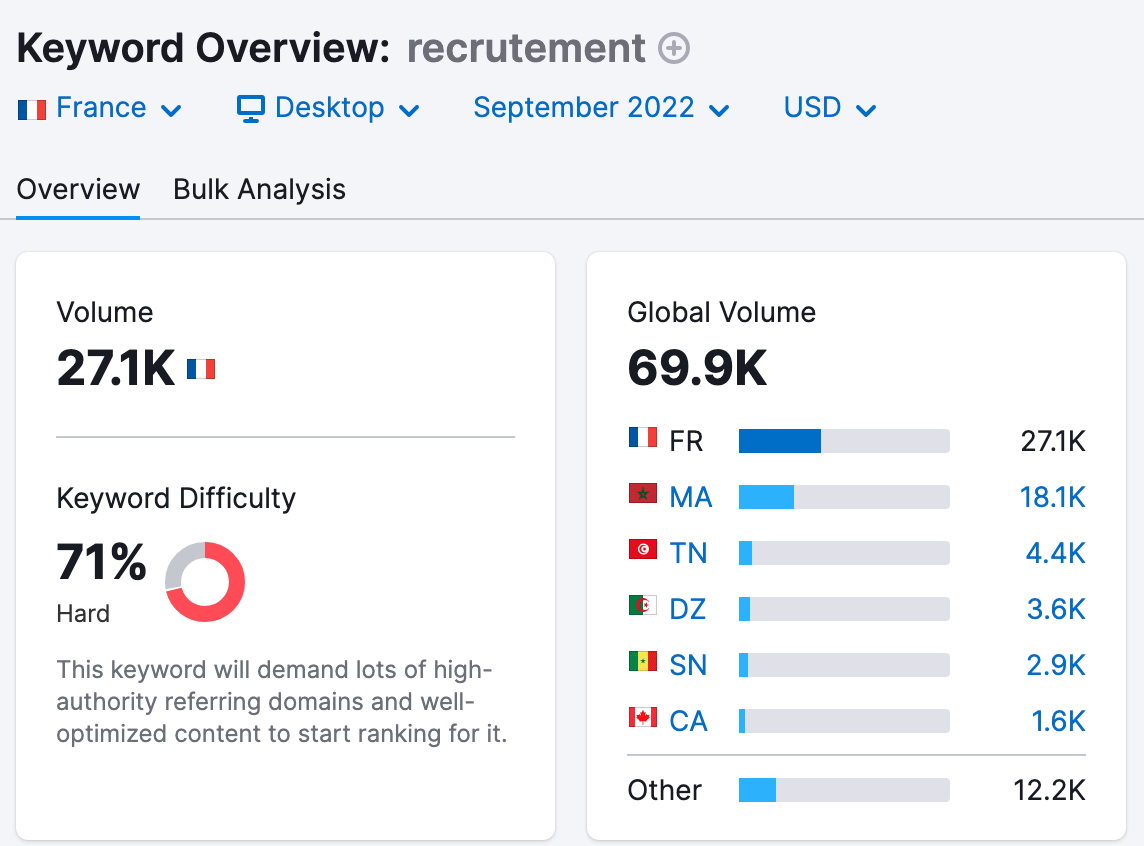Image resolution: width=1144 pixels, height=846 pixels.
Task: Open the France location dropdown
Action: (100, 107)
